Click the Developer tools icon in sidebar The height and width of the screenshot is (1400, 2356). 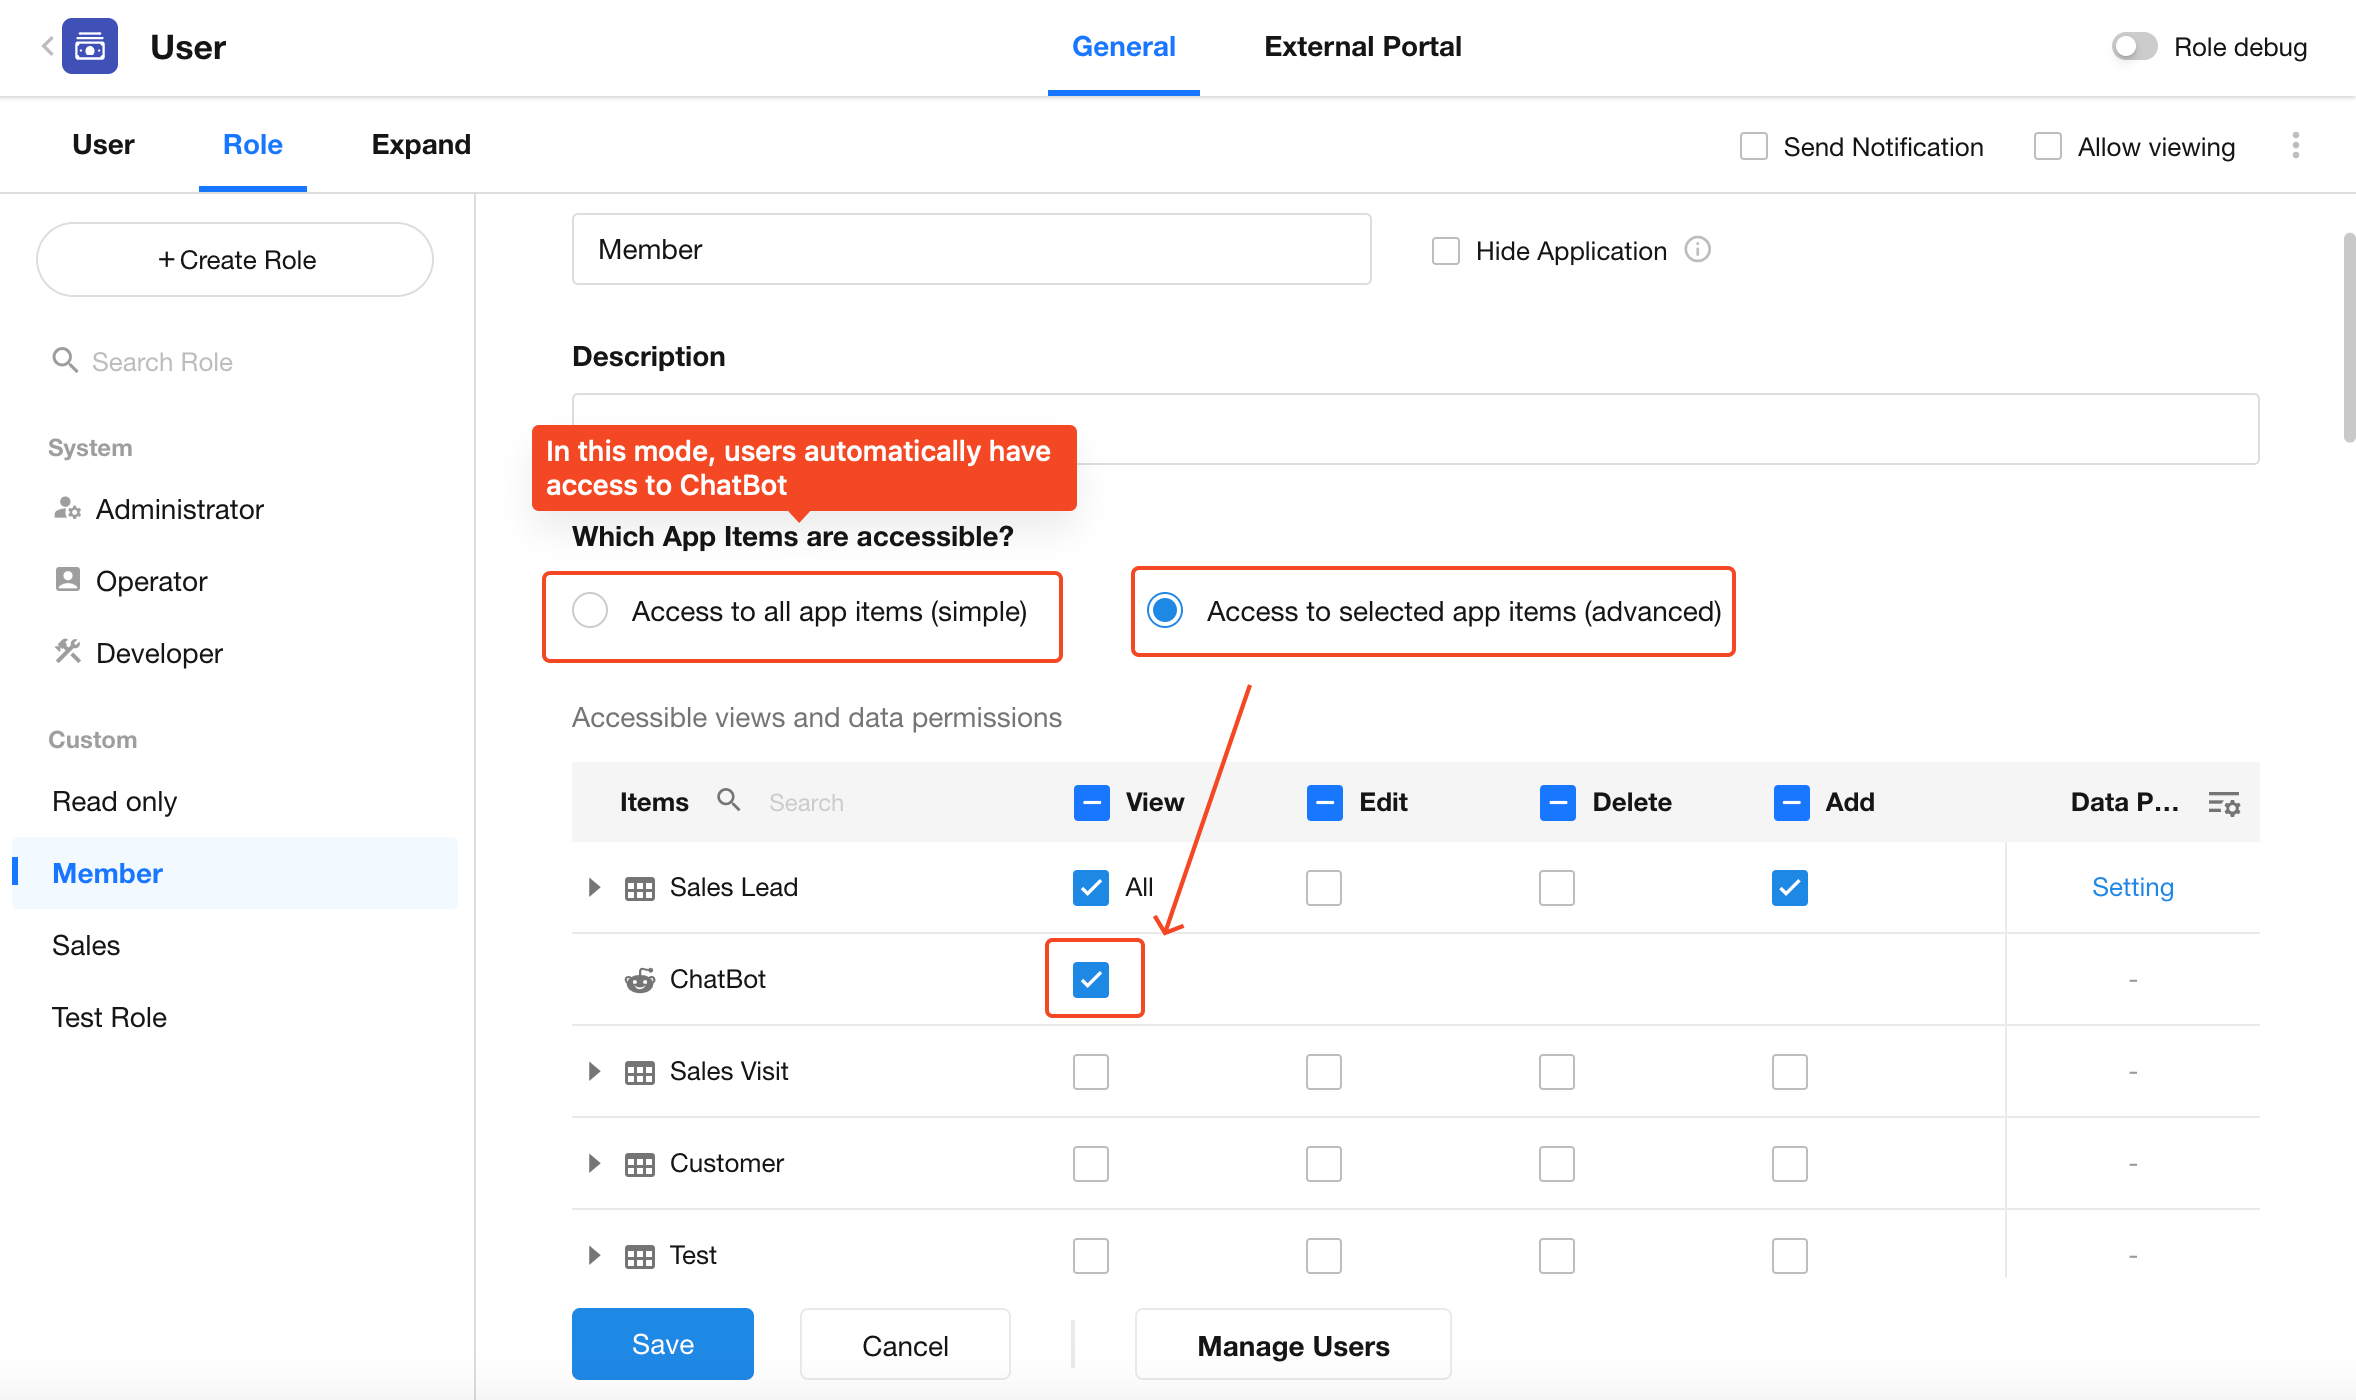tap(67, 652)
